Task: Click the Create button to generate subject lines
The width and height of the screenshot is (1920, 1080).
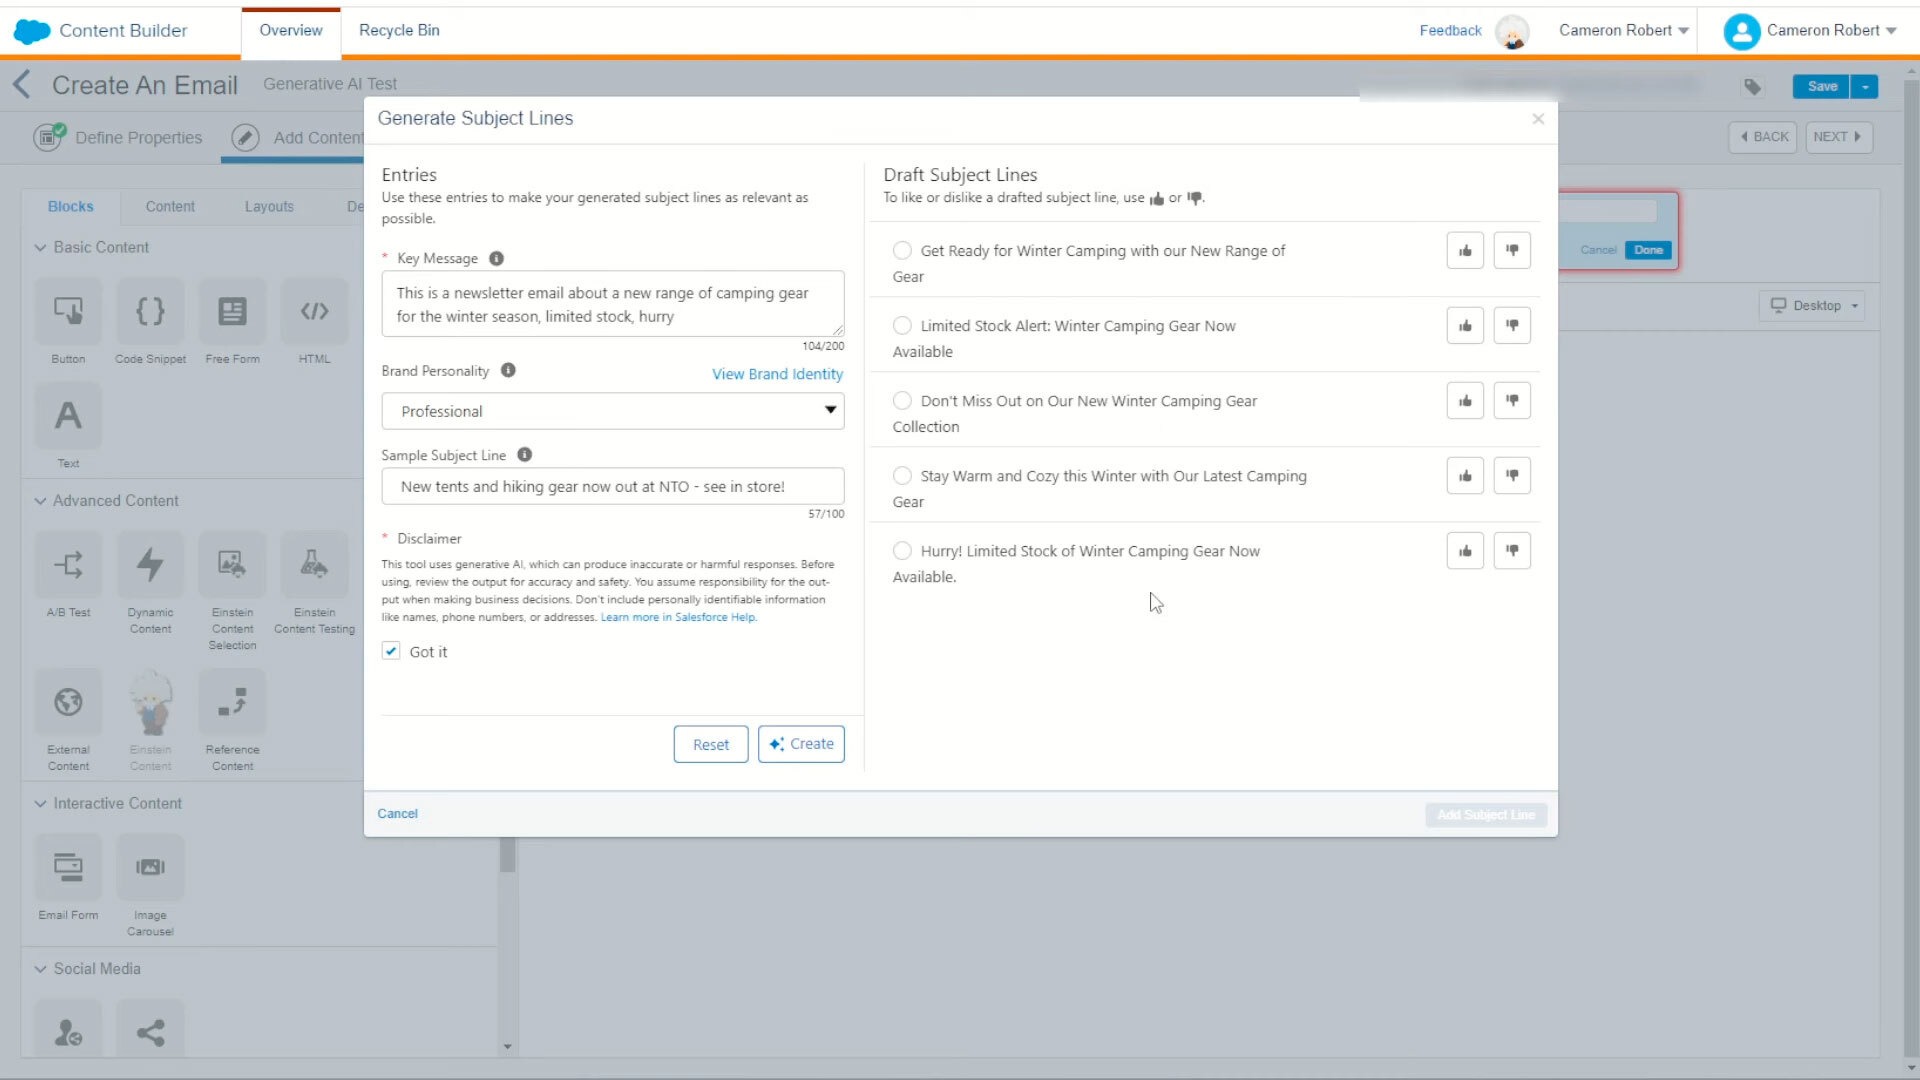Action: [x=800, y=744]
